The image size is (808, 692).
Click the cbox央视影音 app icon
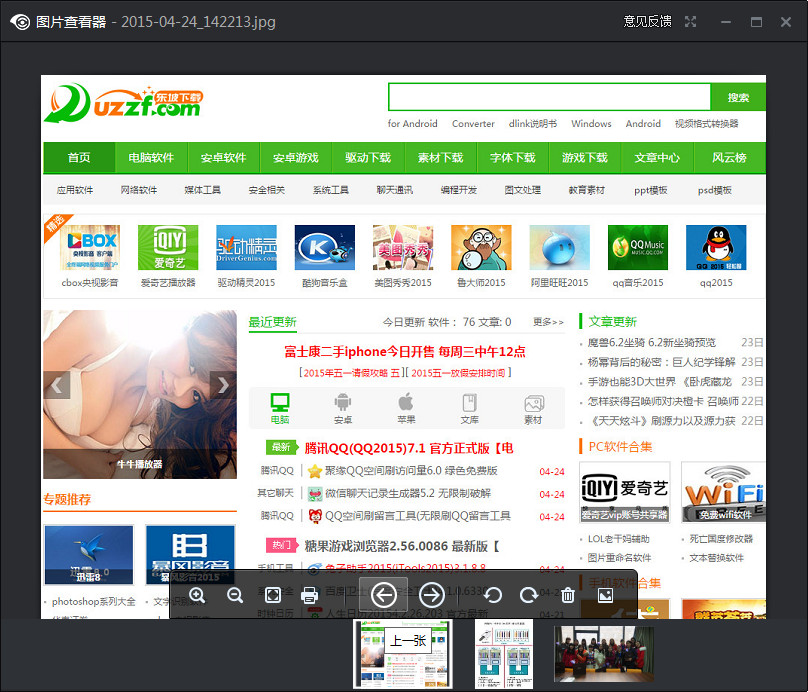point(90,247)
